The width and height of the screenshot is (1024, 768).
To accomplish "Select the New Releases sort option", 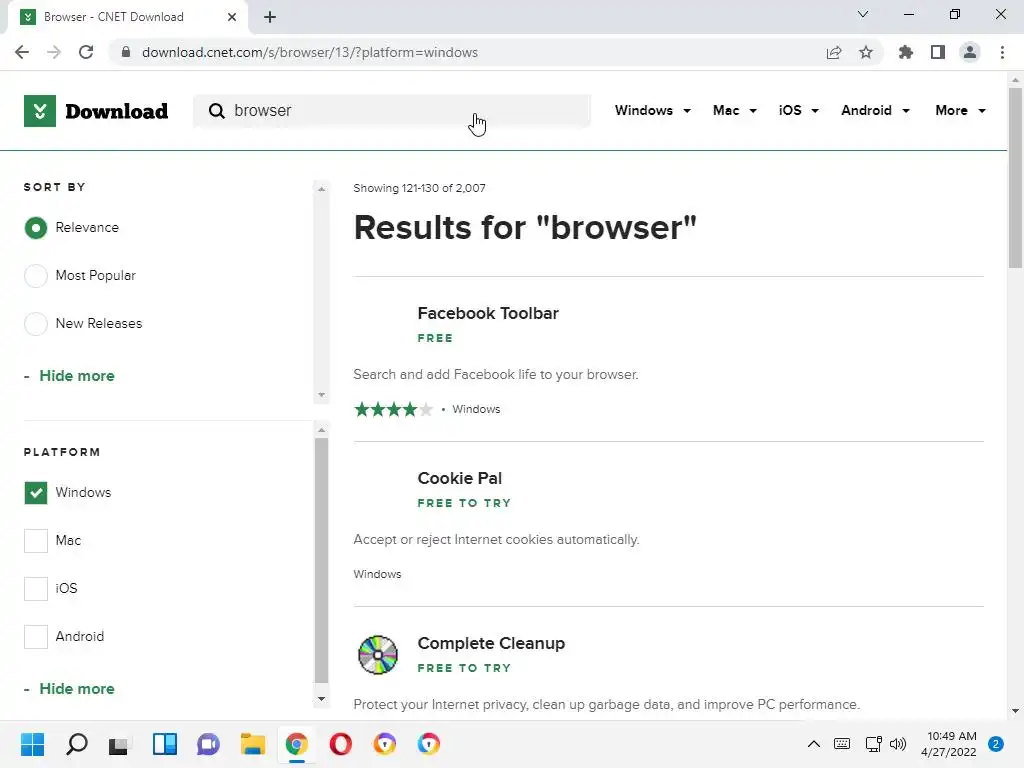I will point(36,323).
